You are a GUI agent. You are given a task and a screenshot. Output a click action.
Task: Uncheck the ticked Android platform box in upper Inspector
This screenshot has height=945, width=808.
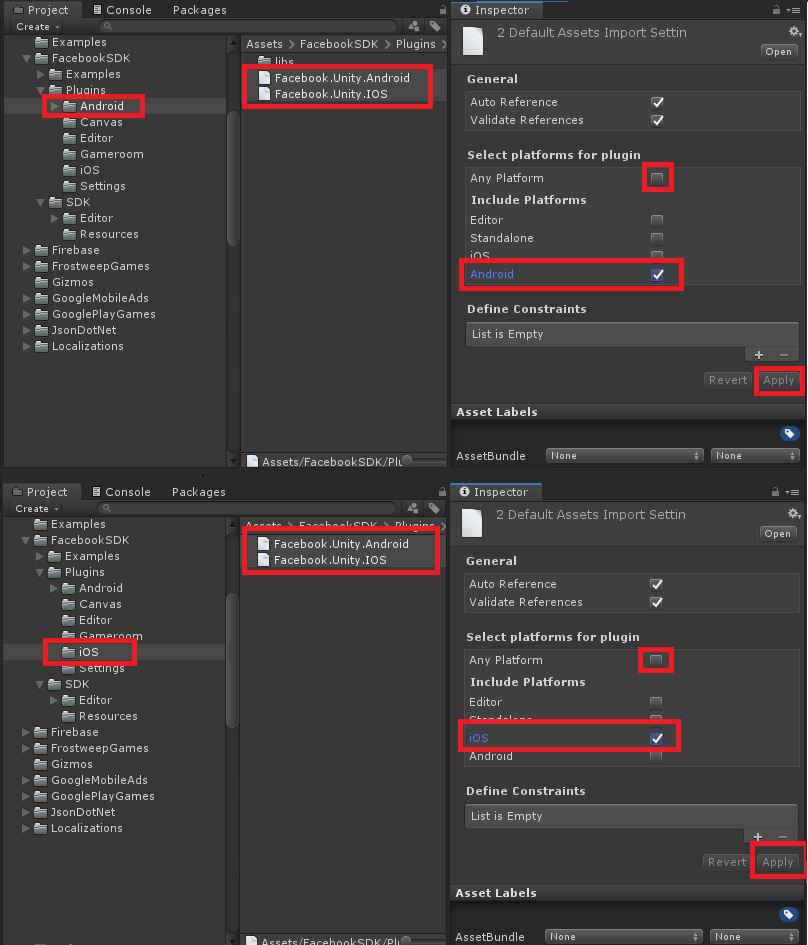(x=657, y=274)
